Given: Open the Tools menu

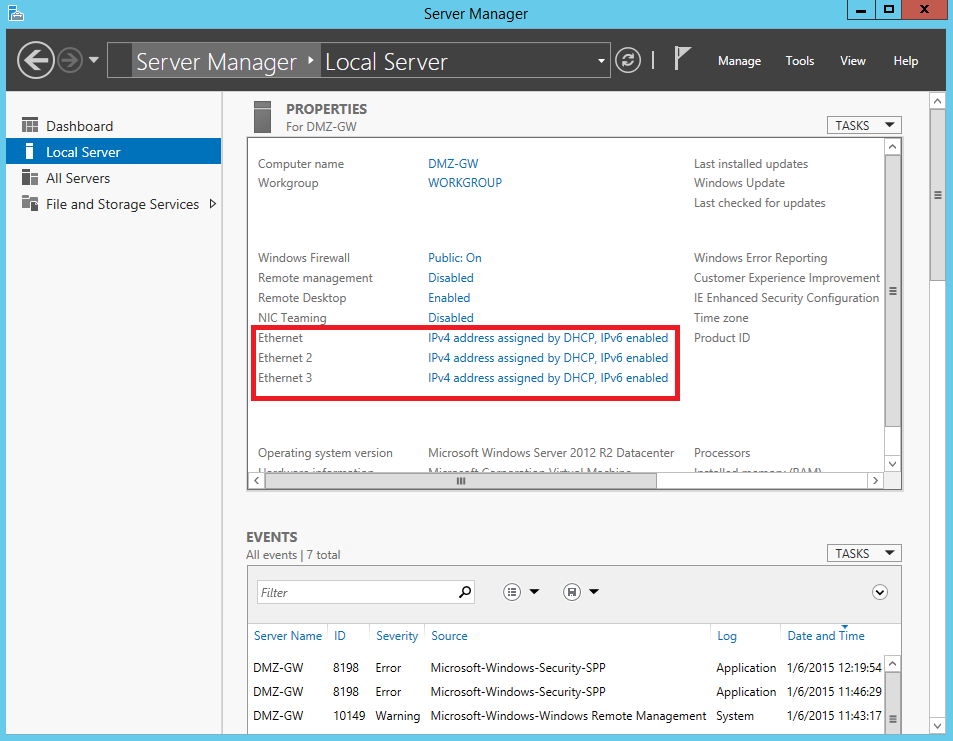Looking at the screenshot, I should click(799, 60).
